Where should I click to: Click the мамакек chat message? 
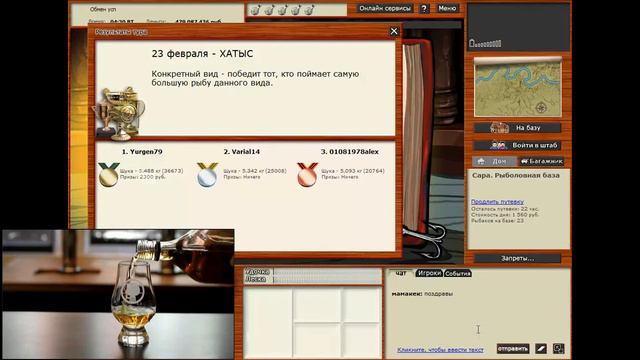[422, 293]
